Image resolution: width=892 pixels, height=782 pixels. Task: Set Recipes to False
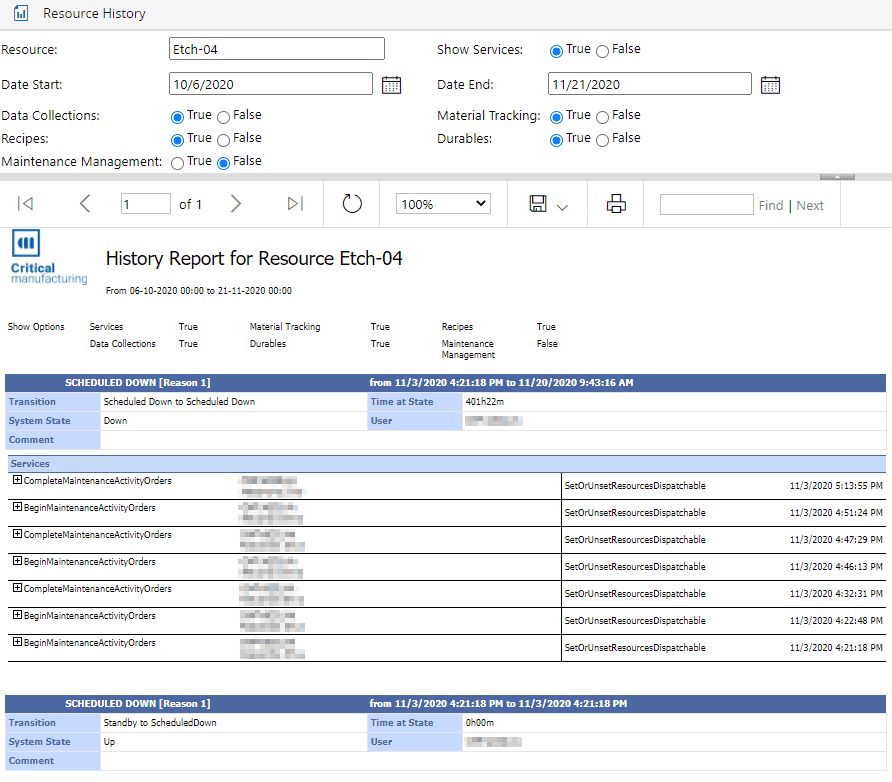click(223, 140)
